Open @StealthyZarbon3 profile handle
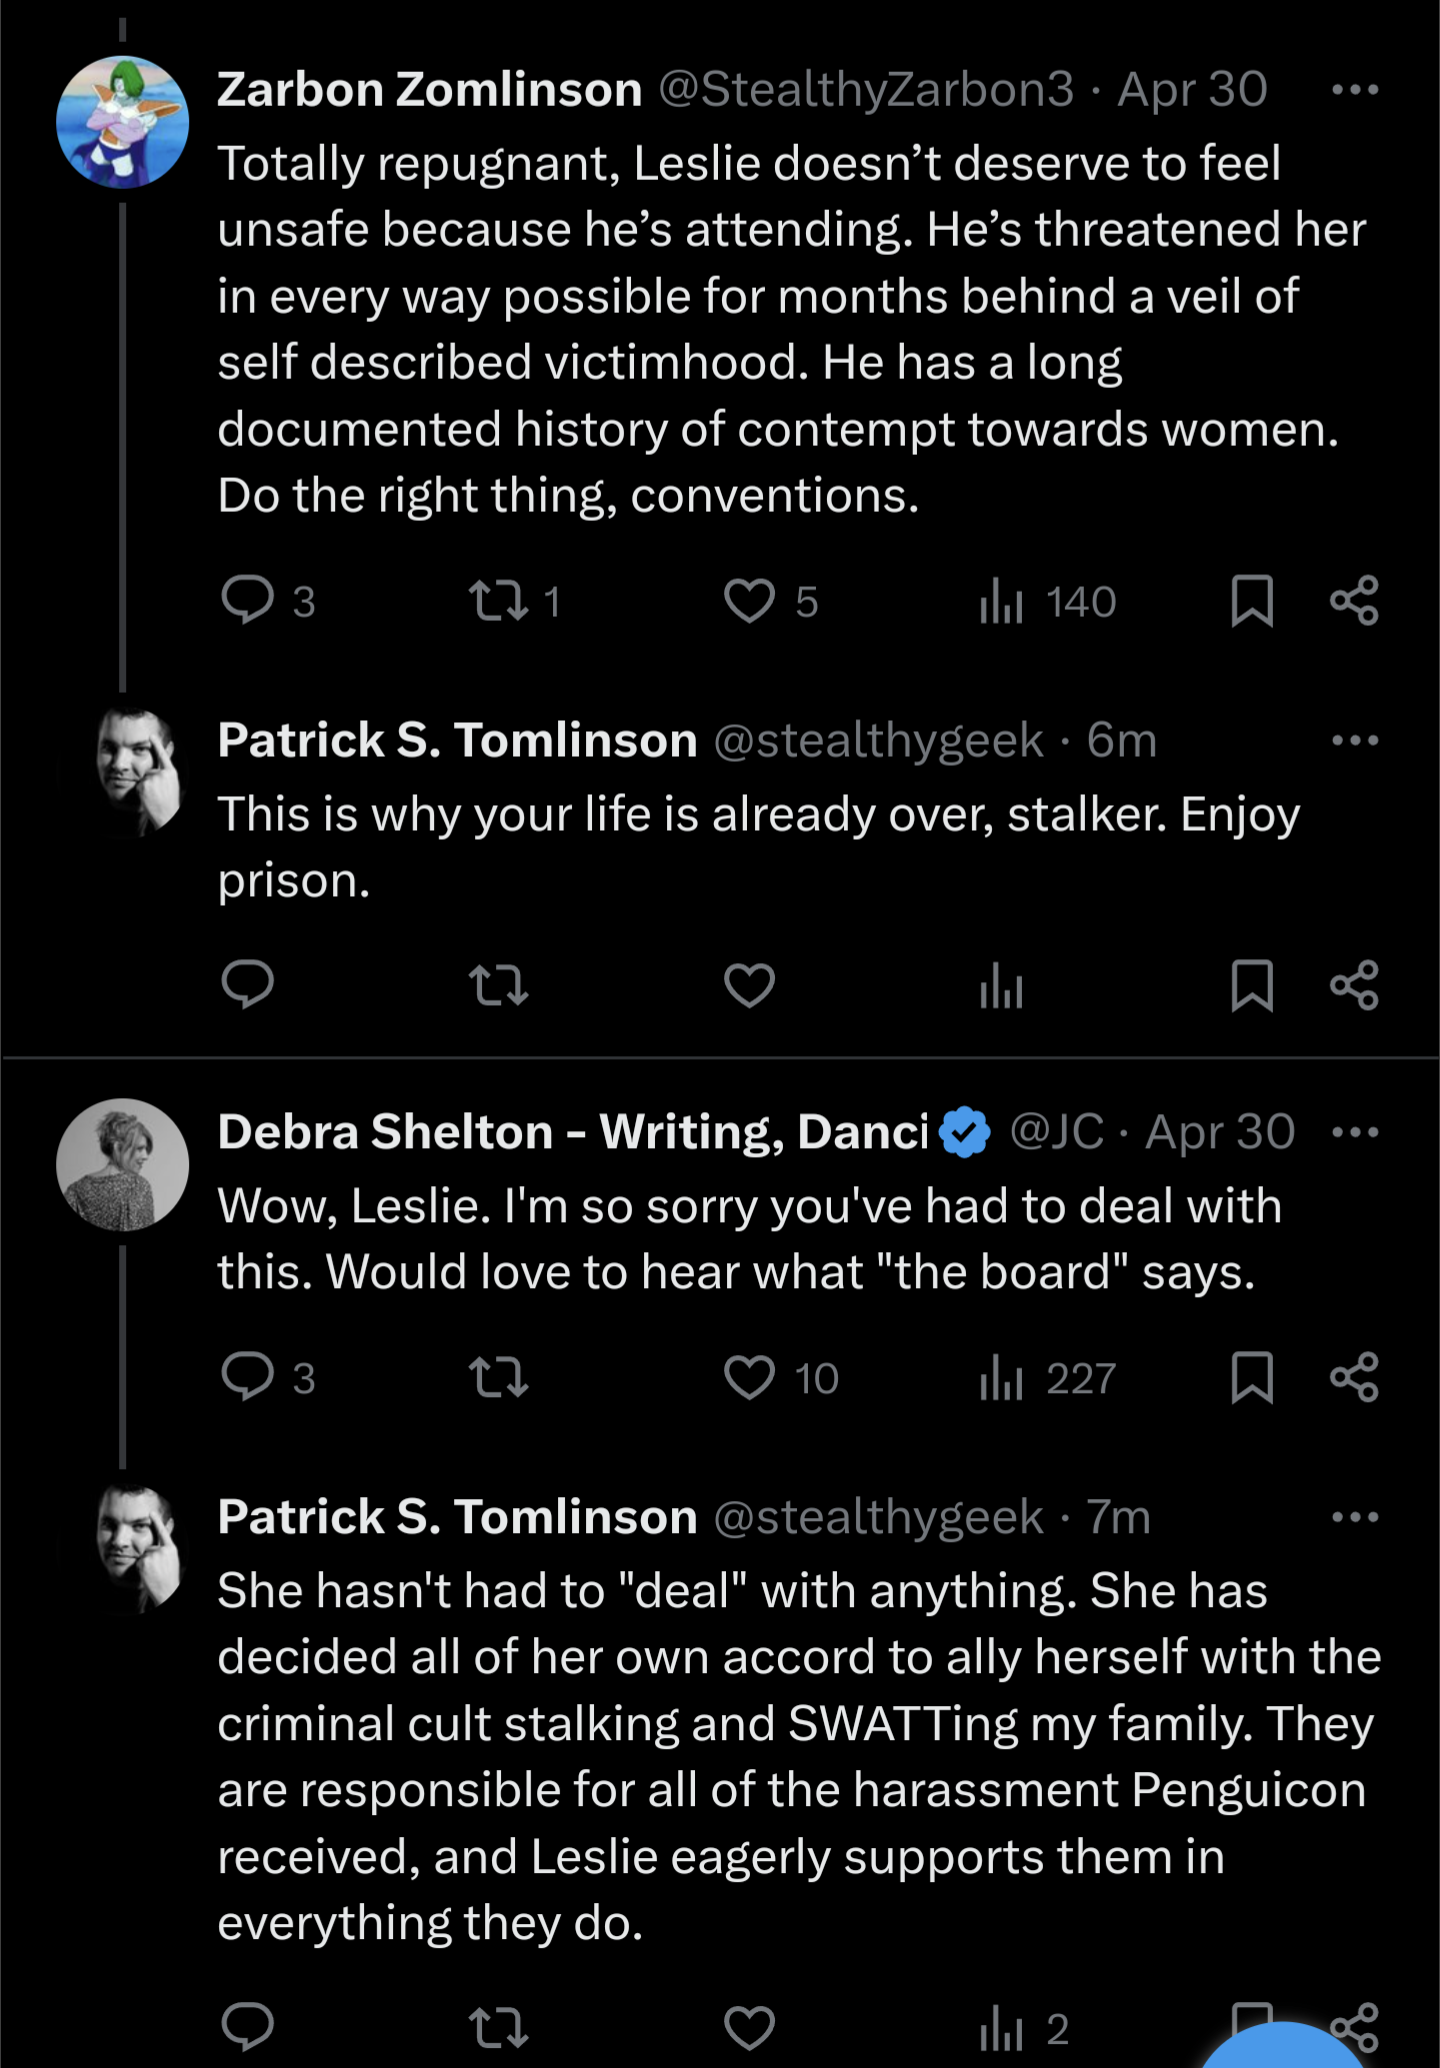Screen dimensions: 1440x2068 click(x=866, y=90)
